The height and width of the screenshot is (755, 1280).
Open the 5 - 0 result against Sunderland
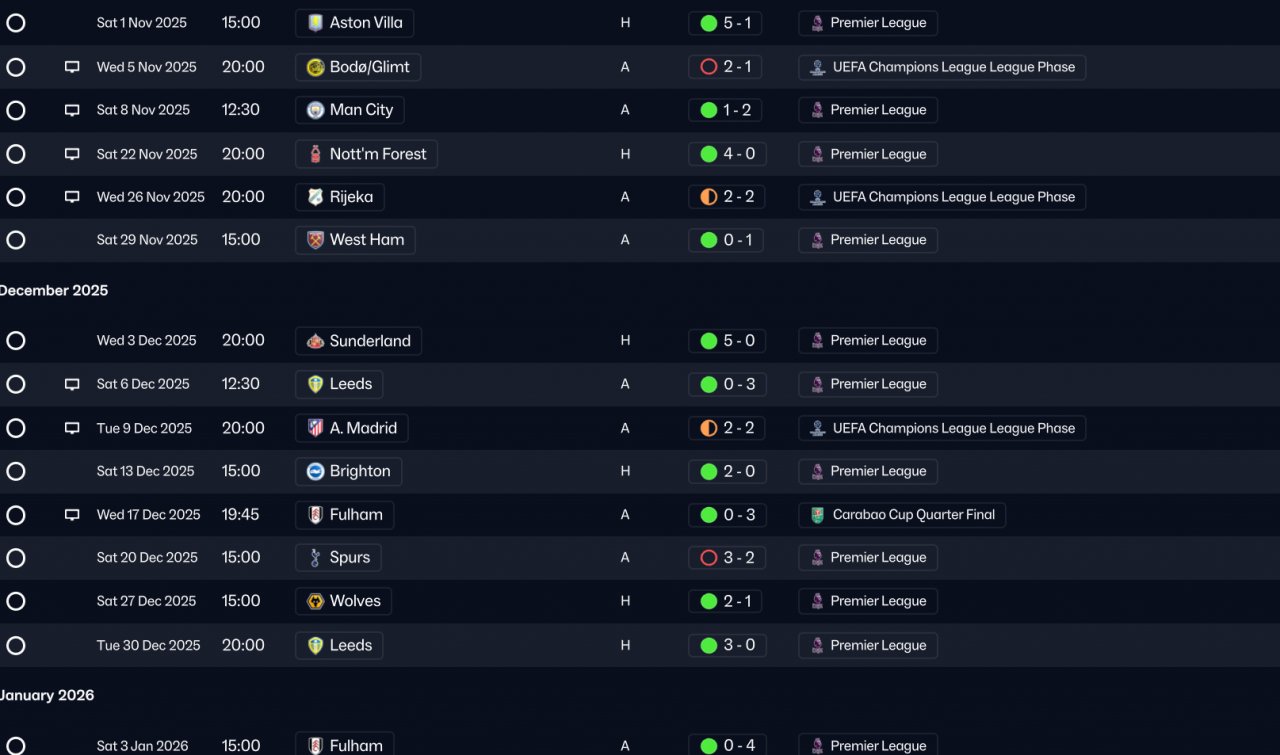pyautogui.click(x=726, y=341)
